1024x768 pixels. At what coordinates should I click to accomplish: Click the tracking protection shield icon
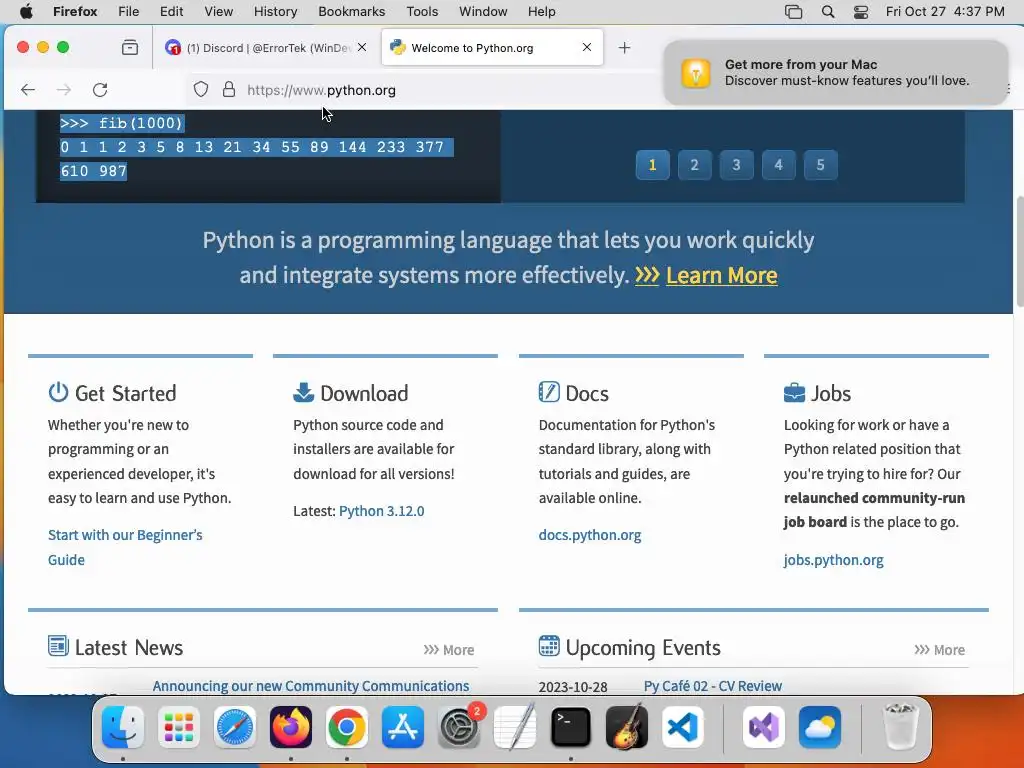click(x=201, y=89)
